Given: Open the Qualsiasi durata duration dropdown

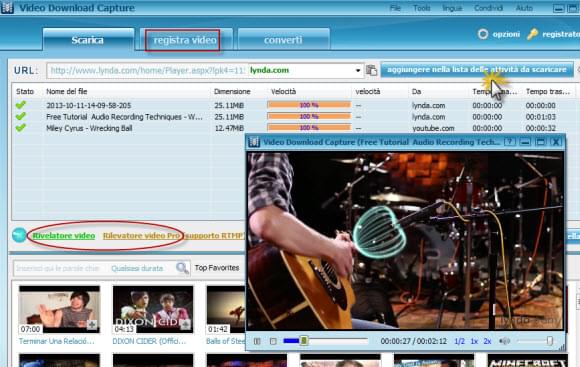Looking at the screenshot, I should point(137,268).
